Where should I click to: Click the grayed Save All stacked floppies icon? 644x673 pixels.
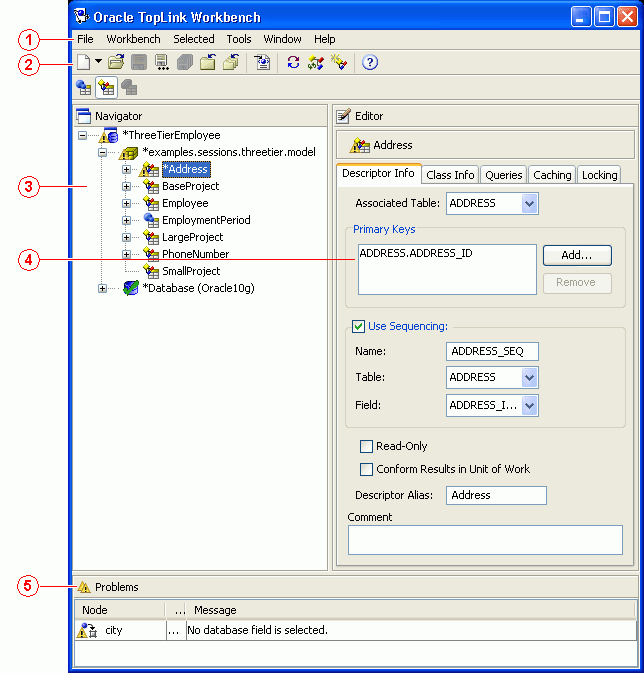pos(185,63)
